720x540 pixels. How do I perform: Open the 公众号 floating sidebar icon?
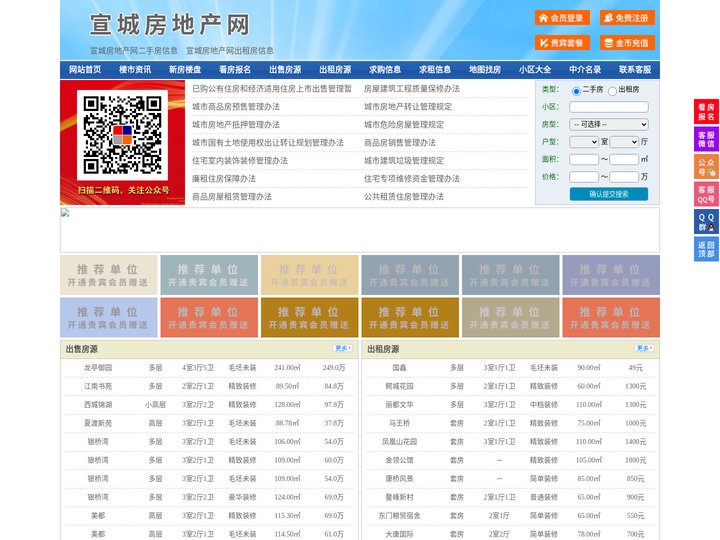(x=706, y=167)
